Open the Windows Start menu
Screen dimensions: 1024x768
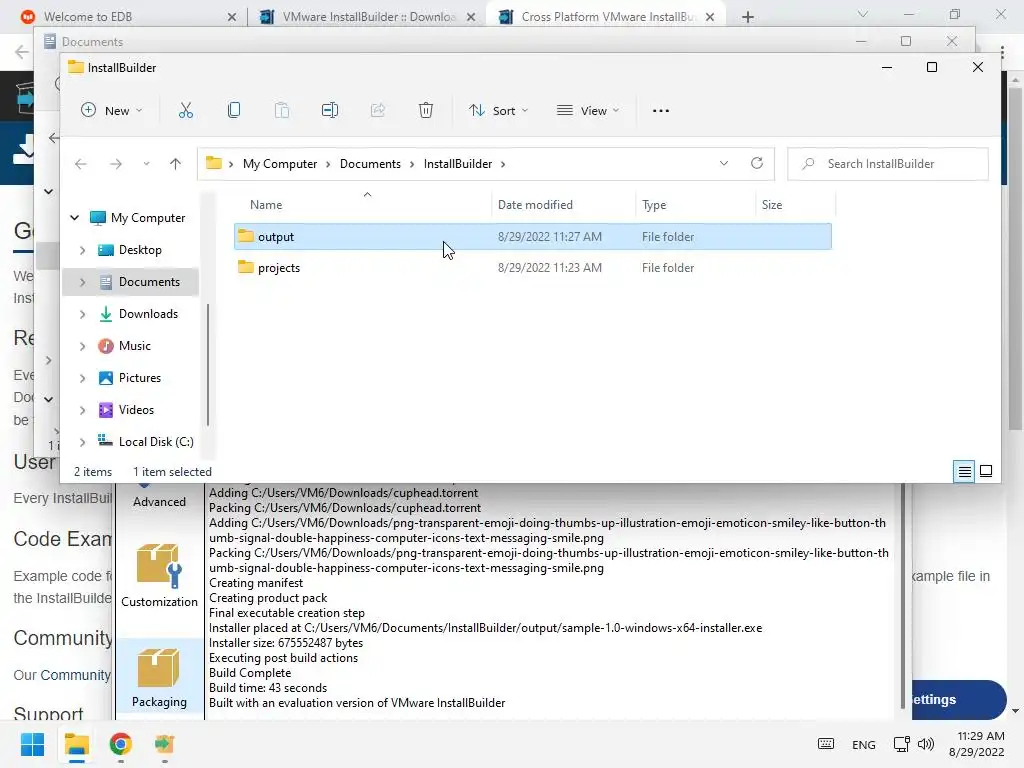pyautogui.click(x=32, y=744)
